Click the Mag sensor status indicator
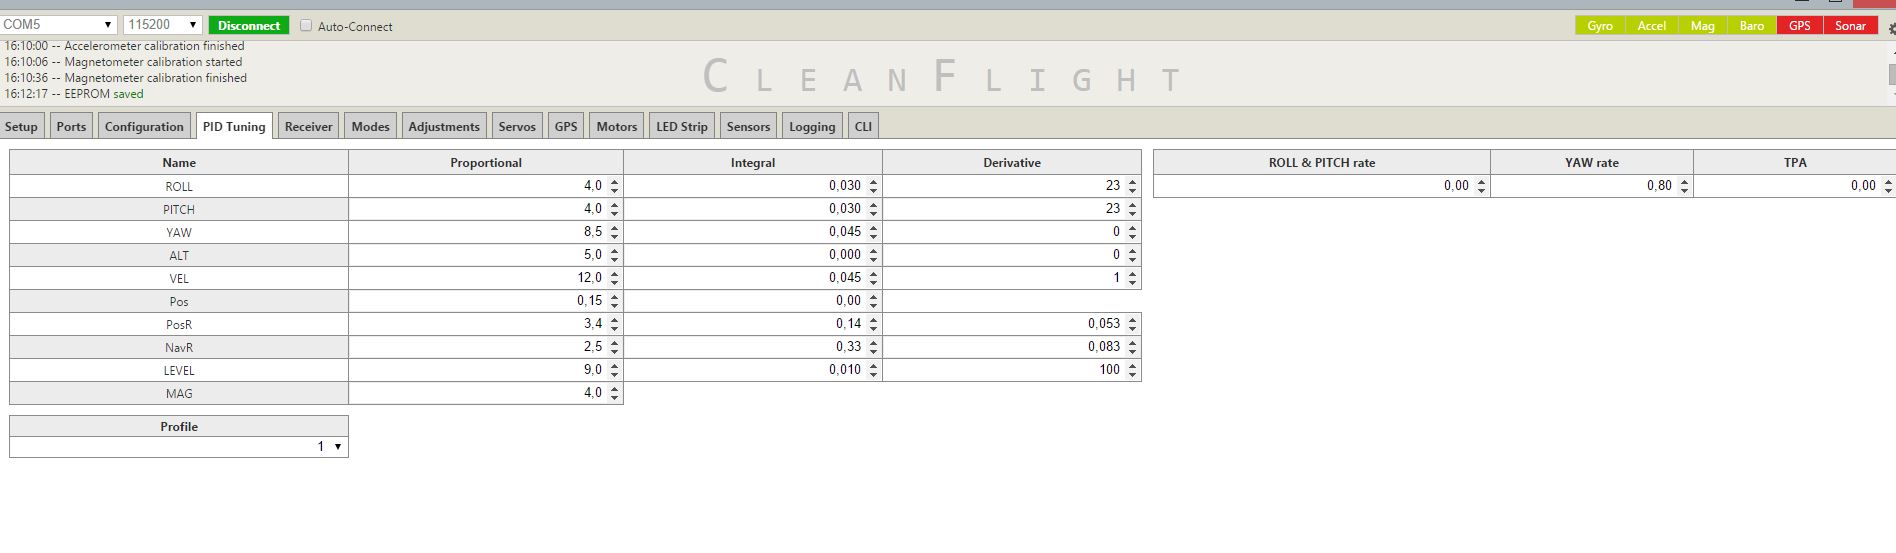The width and height of the screenshot is (1896, 553). (1702, 26)
